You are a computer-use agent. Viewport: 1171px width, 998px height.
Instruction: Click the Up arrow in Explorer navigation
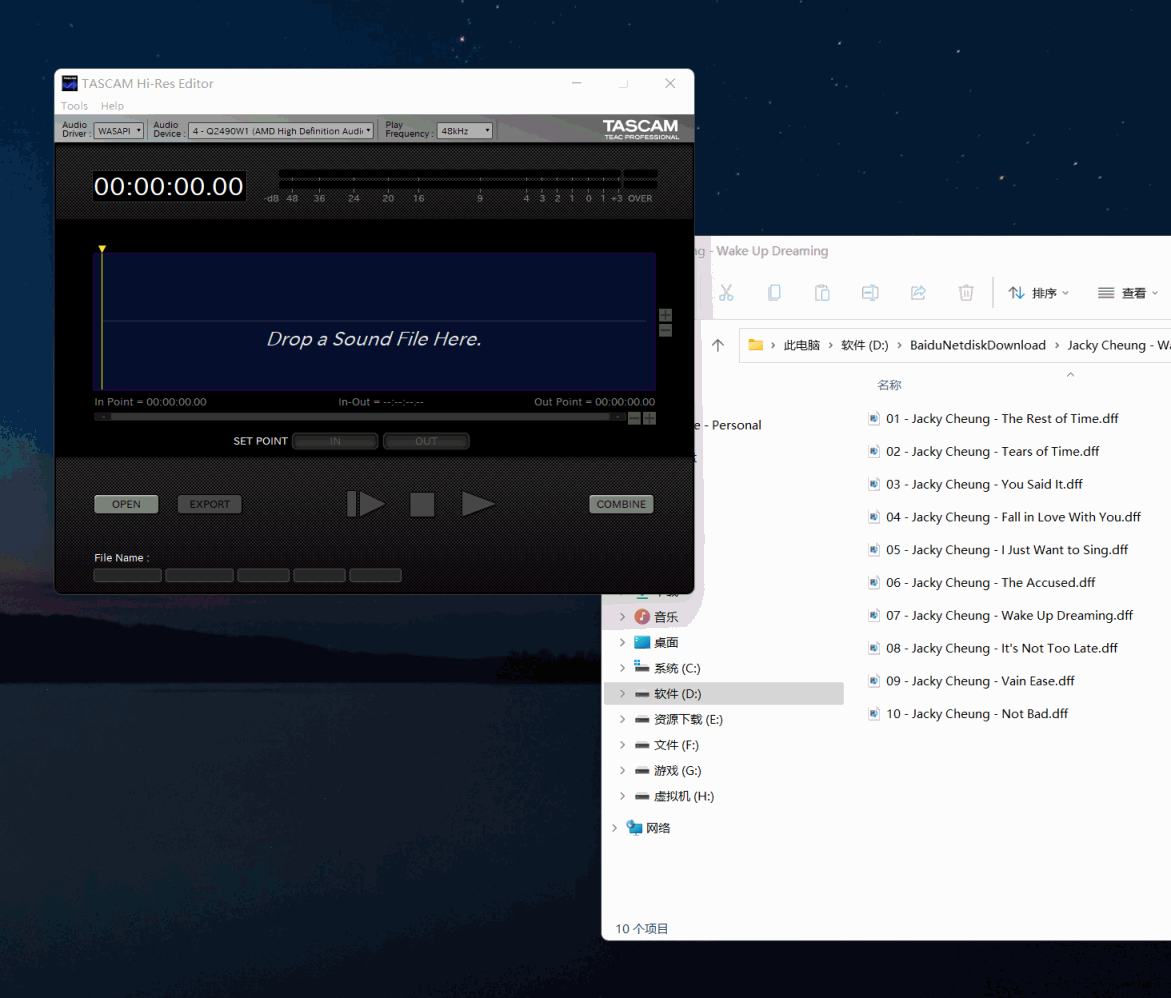[718, 345]
